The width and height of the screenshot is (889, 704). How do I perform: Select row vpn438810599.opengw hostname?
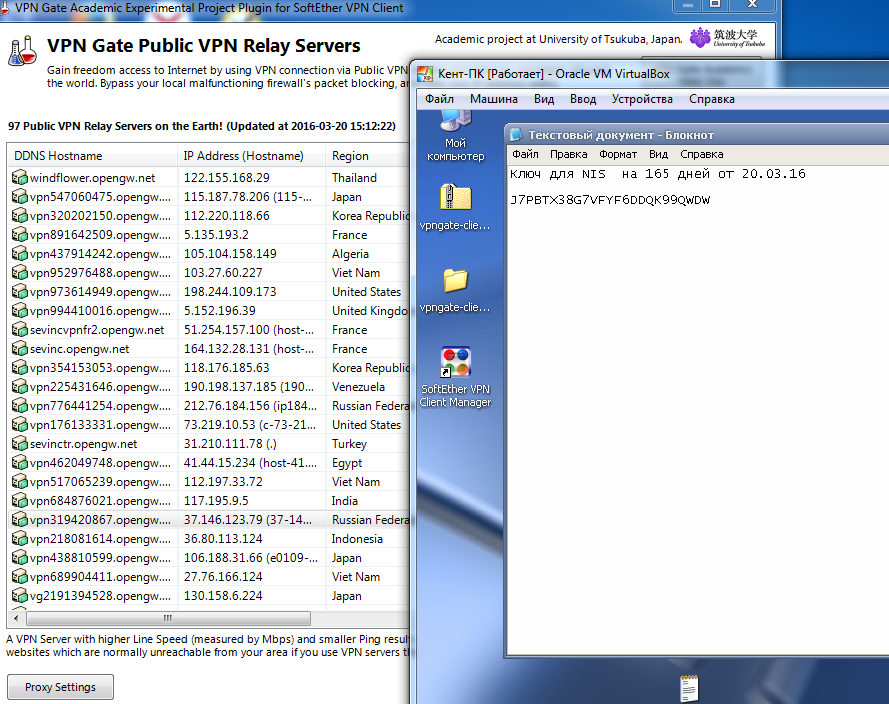coord(100,558)
